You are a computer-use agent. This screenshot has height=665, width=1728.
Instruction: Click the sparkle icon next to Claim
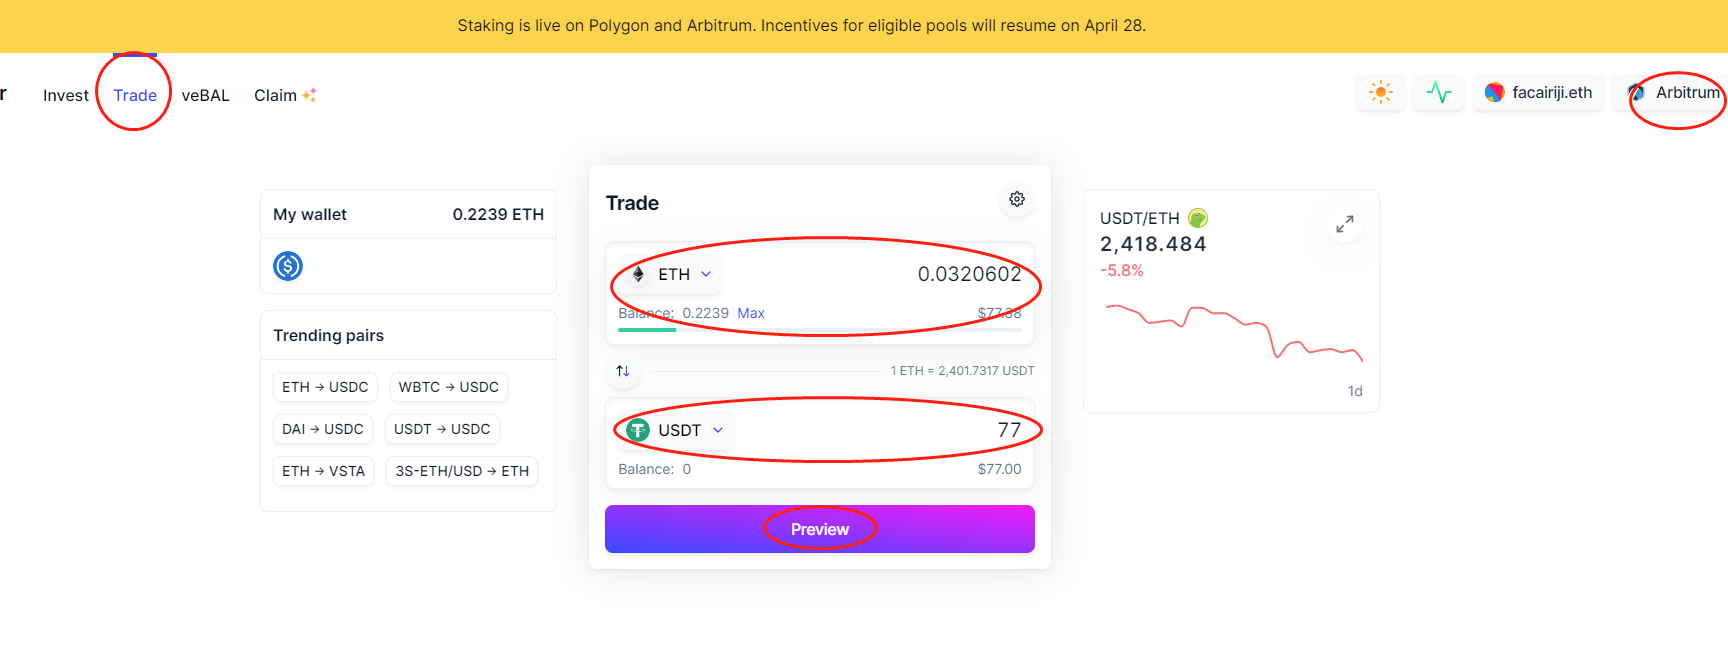click(309, 95)
